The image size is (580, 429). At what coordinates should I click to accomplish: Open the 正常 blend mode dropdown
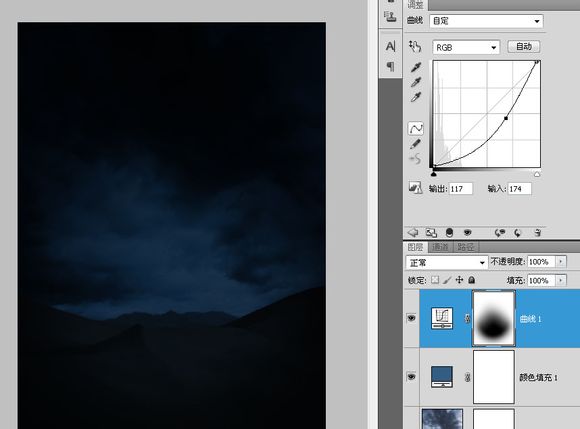[x=446, y=263]
